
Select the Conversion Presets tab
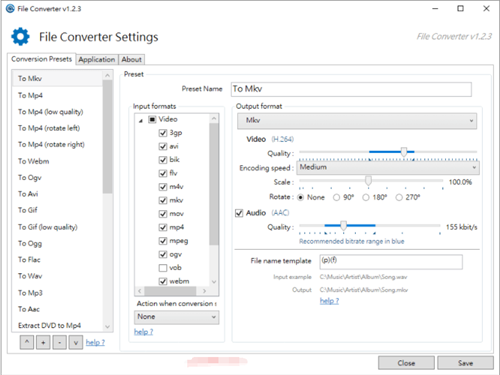pyautogui.click(x=41, y=59)
